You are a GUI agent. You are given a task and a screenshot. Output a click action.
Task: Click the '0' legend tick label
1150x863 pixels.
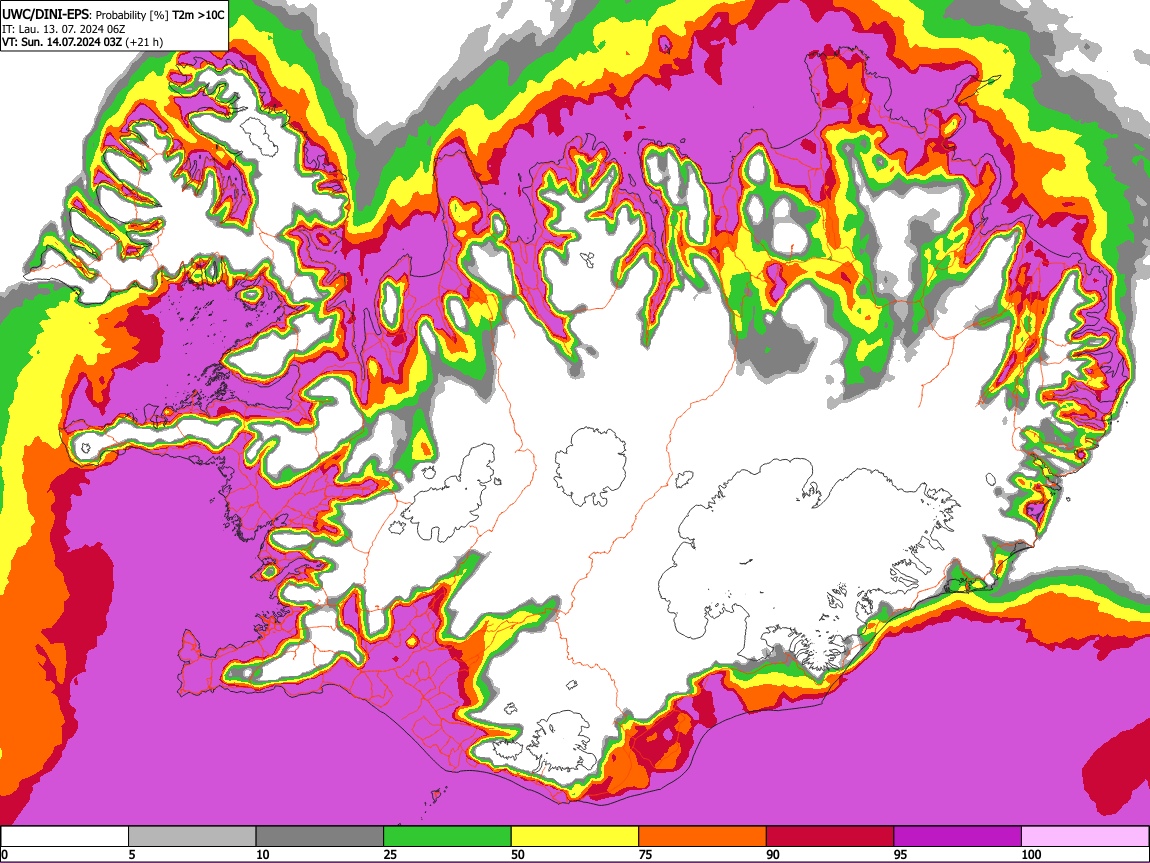coord(4,854)
